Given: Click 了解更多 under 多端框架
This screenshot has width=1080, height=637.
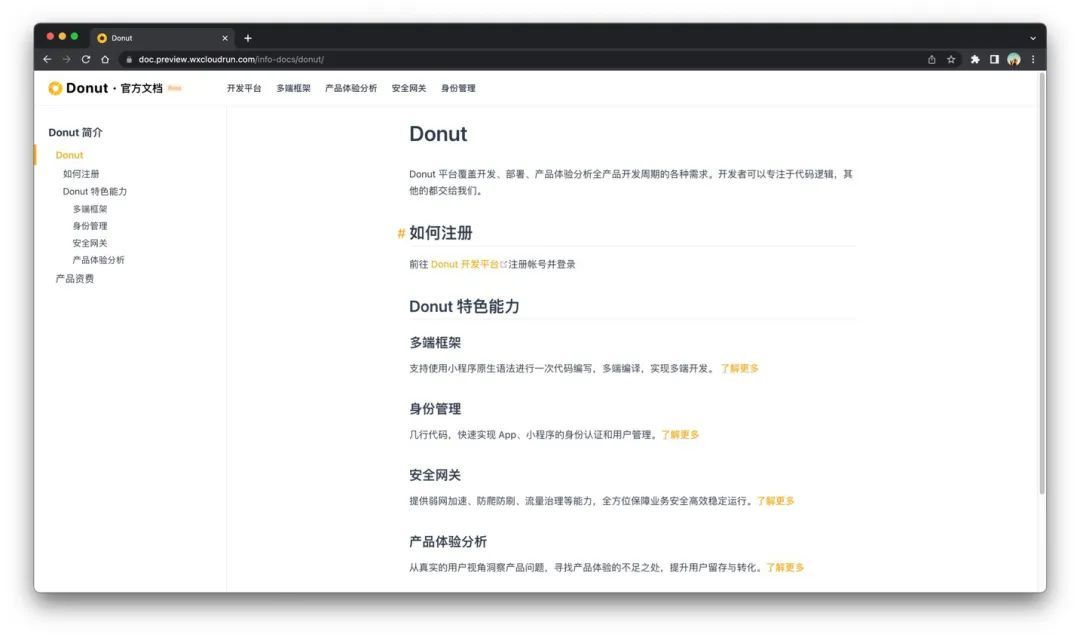Looking at the screenshot, I should (x=740, y=368).
